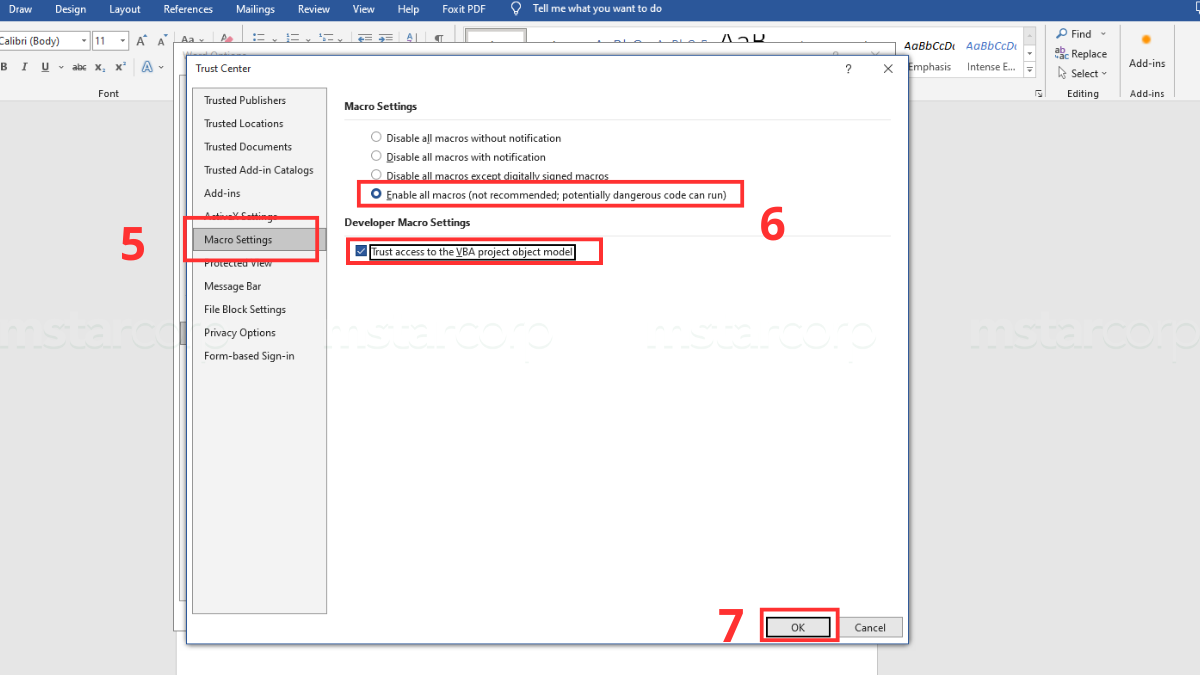Select Trusted Documents category
The height and width of the screenshot is (675, 1200).
click(259, 146)
